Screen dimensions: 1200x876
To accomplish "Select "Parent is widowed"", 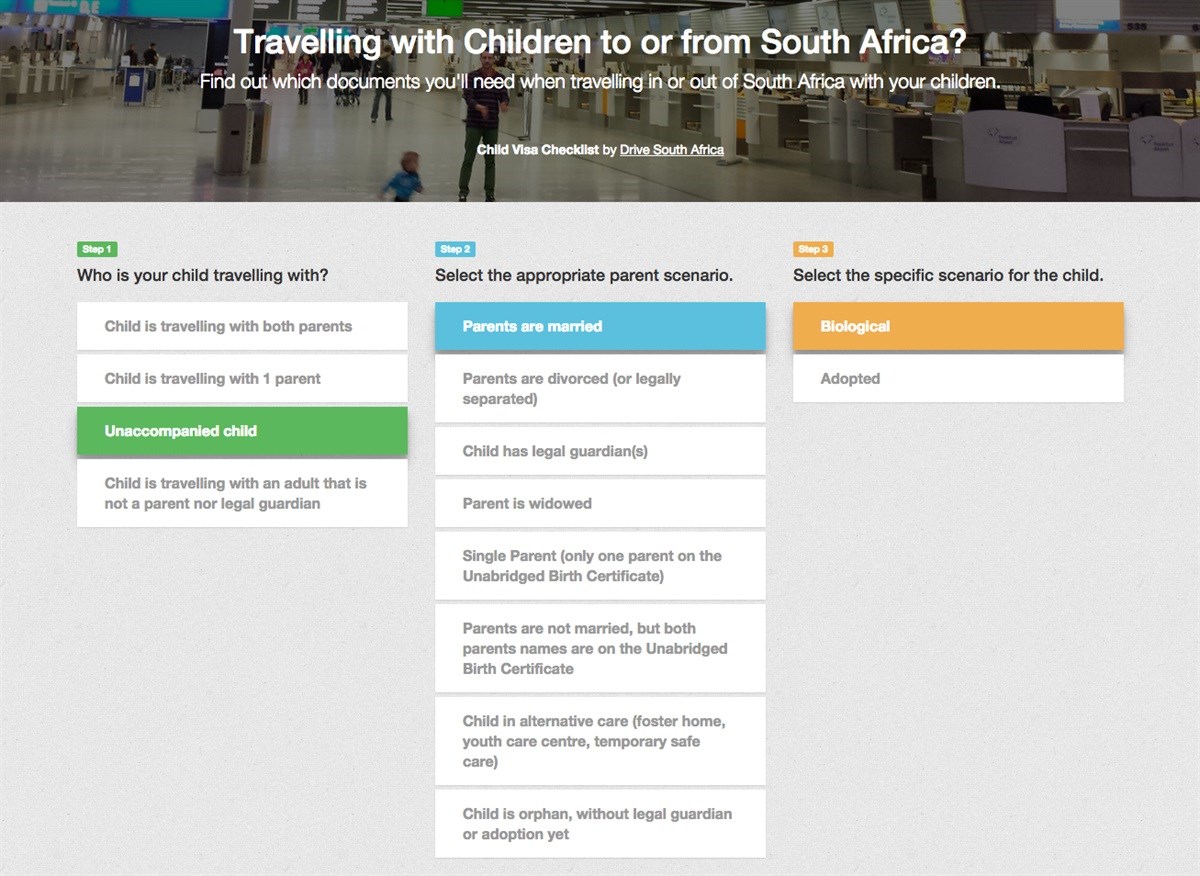I will 600,503.
